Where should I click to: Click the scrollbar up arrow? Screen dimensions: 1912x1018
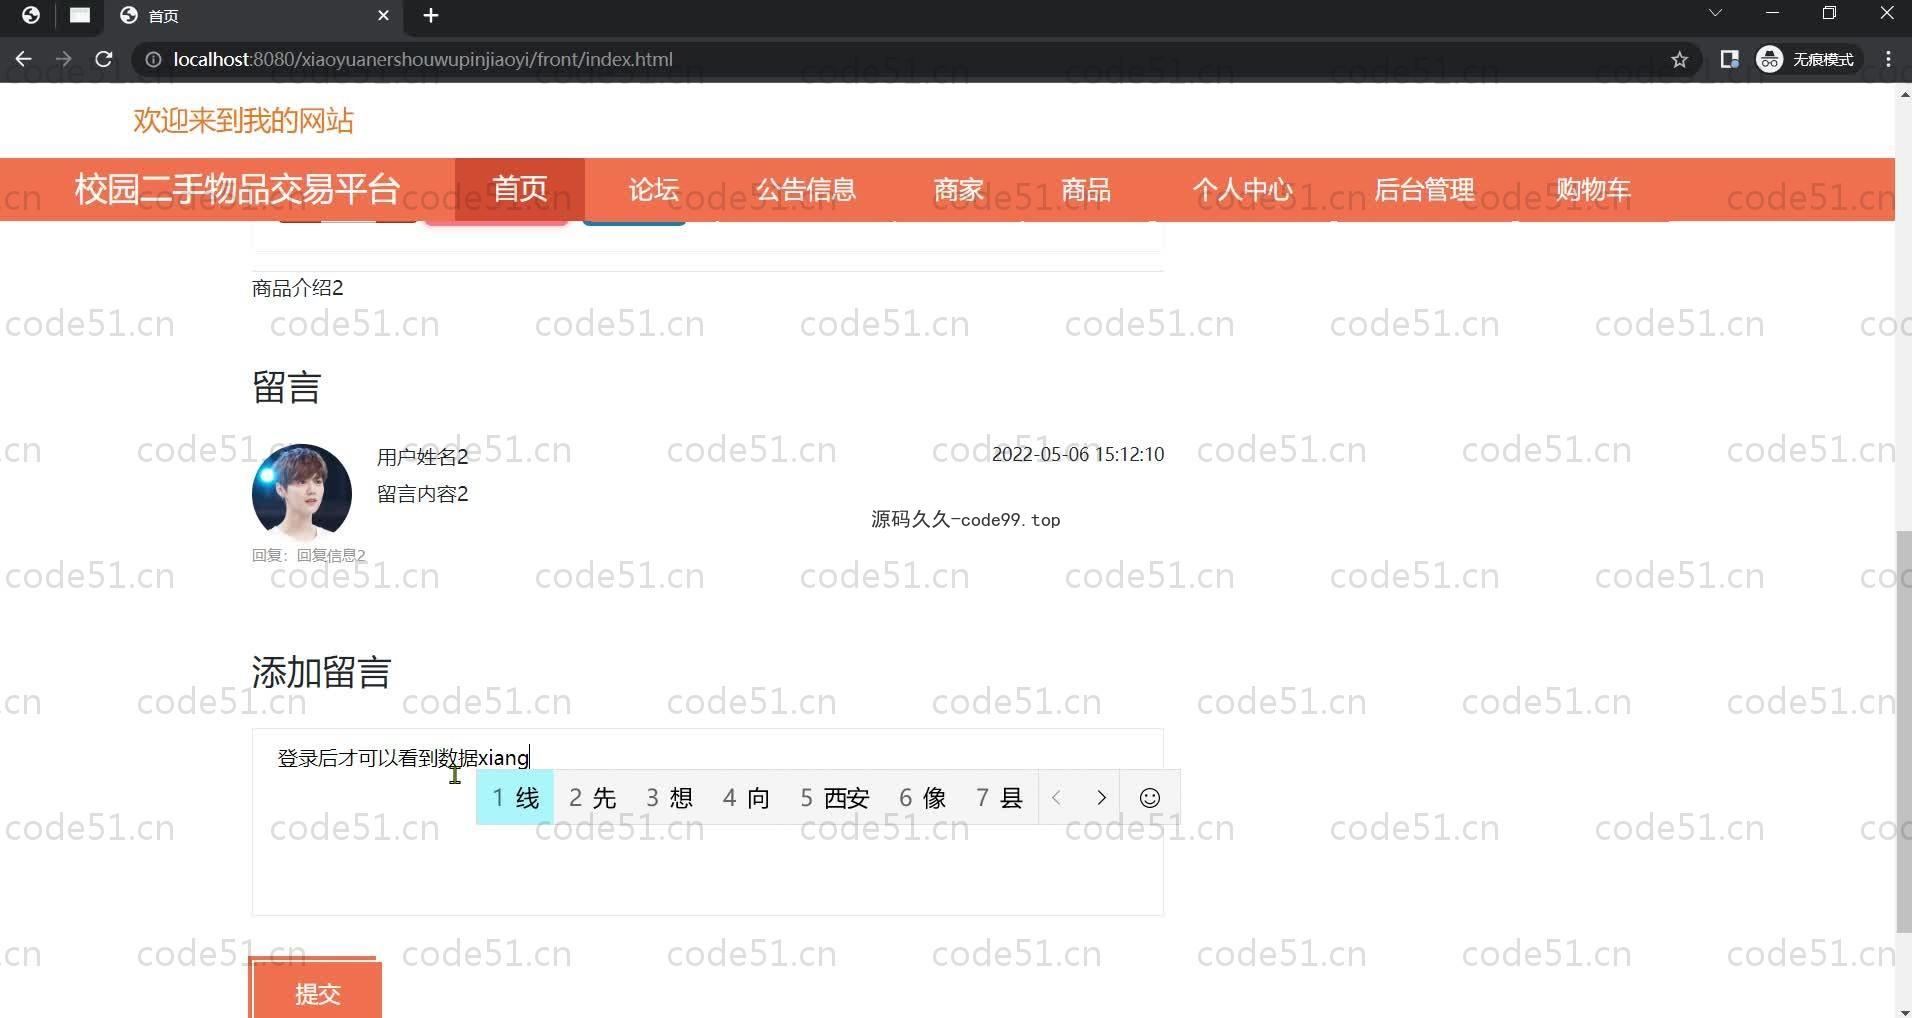[x=1903, y=94]
